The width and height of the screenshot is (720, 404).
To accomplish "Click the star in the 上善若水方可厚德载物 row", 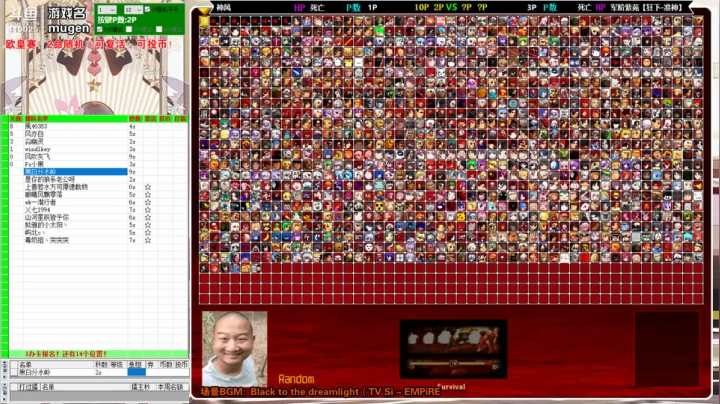I will [x=148, y=187].
